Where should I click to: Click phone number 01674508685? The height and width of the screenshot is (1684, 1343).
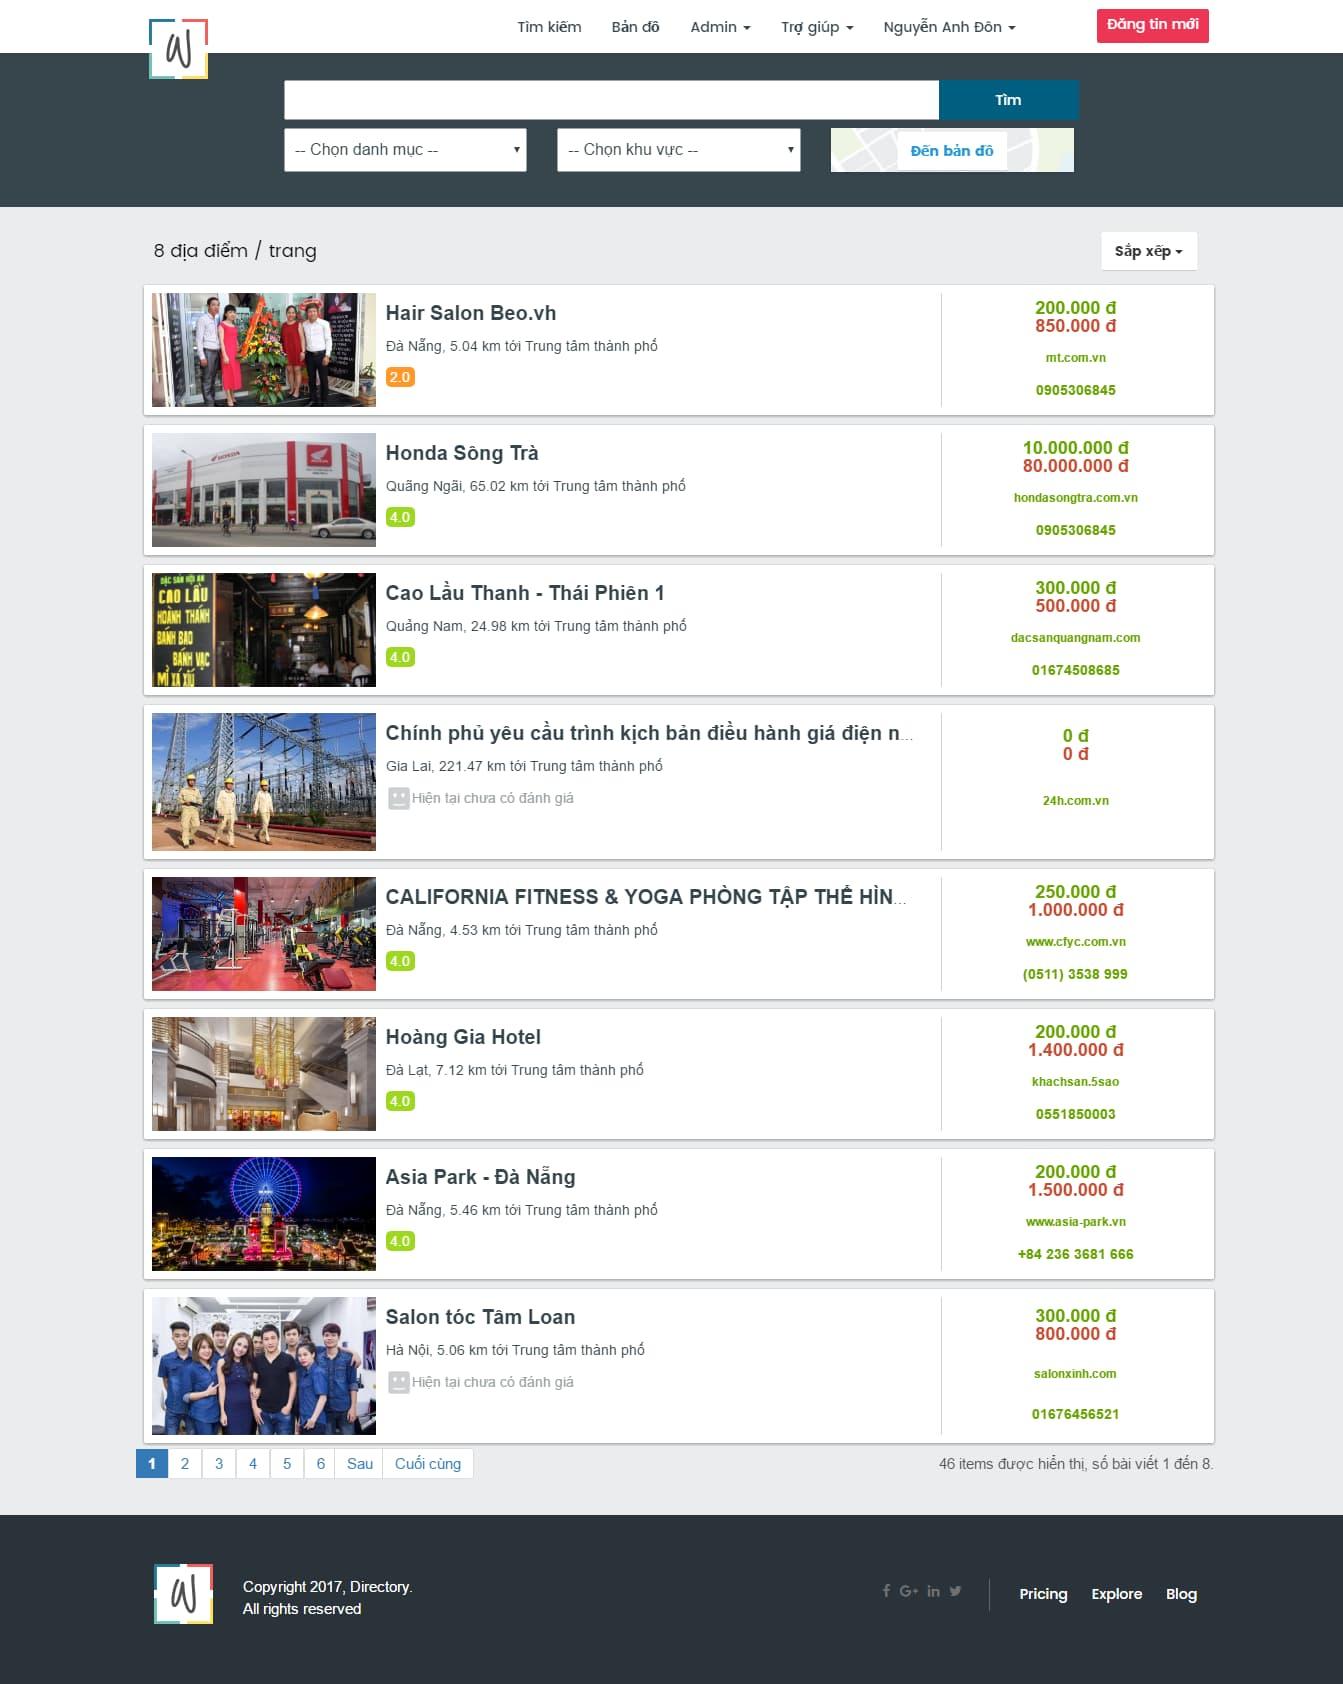tap(1076, 670)
